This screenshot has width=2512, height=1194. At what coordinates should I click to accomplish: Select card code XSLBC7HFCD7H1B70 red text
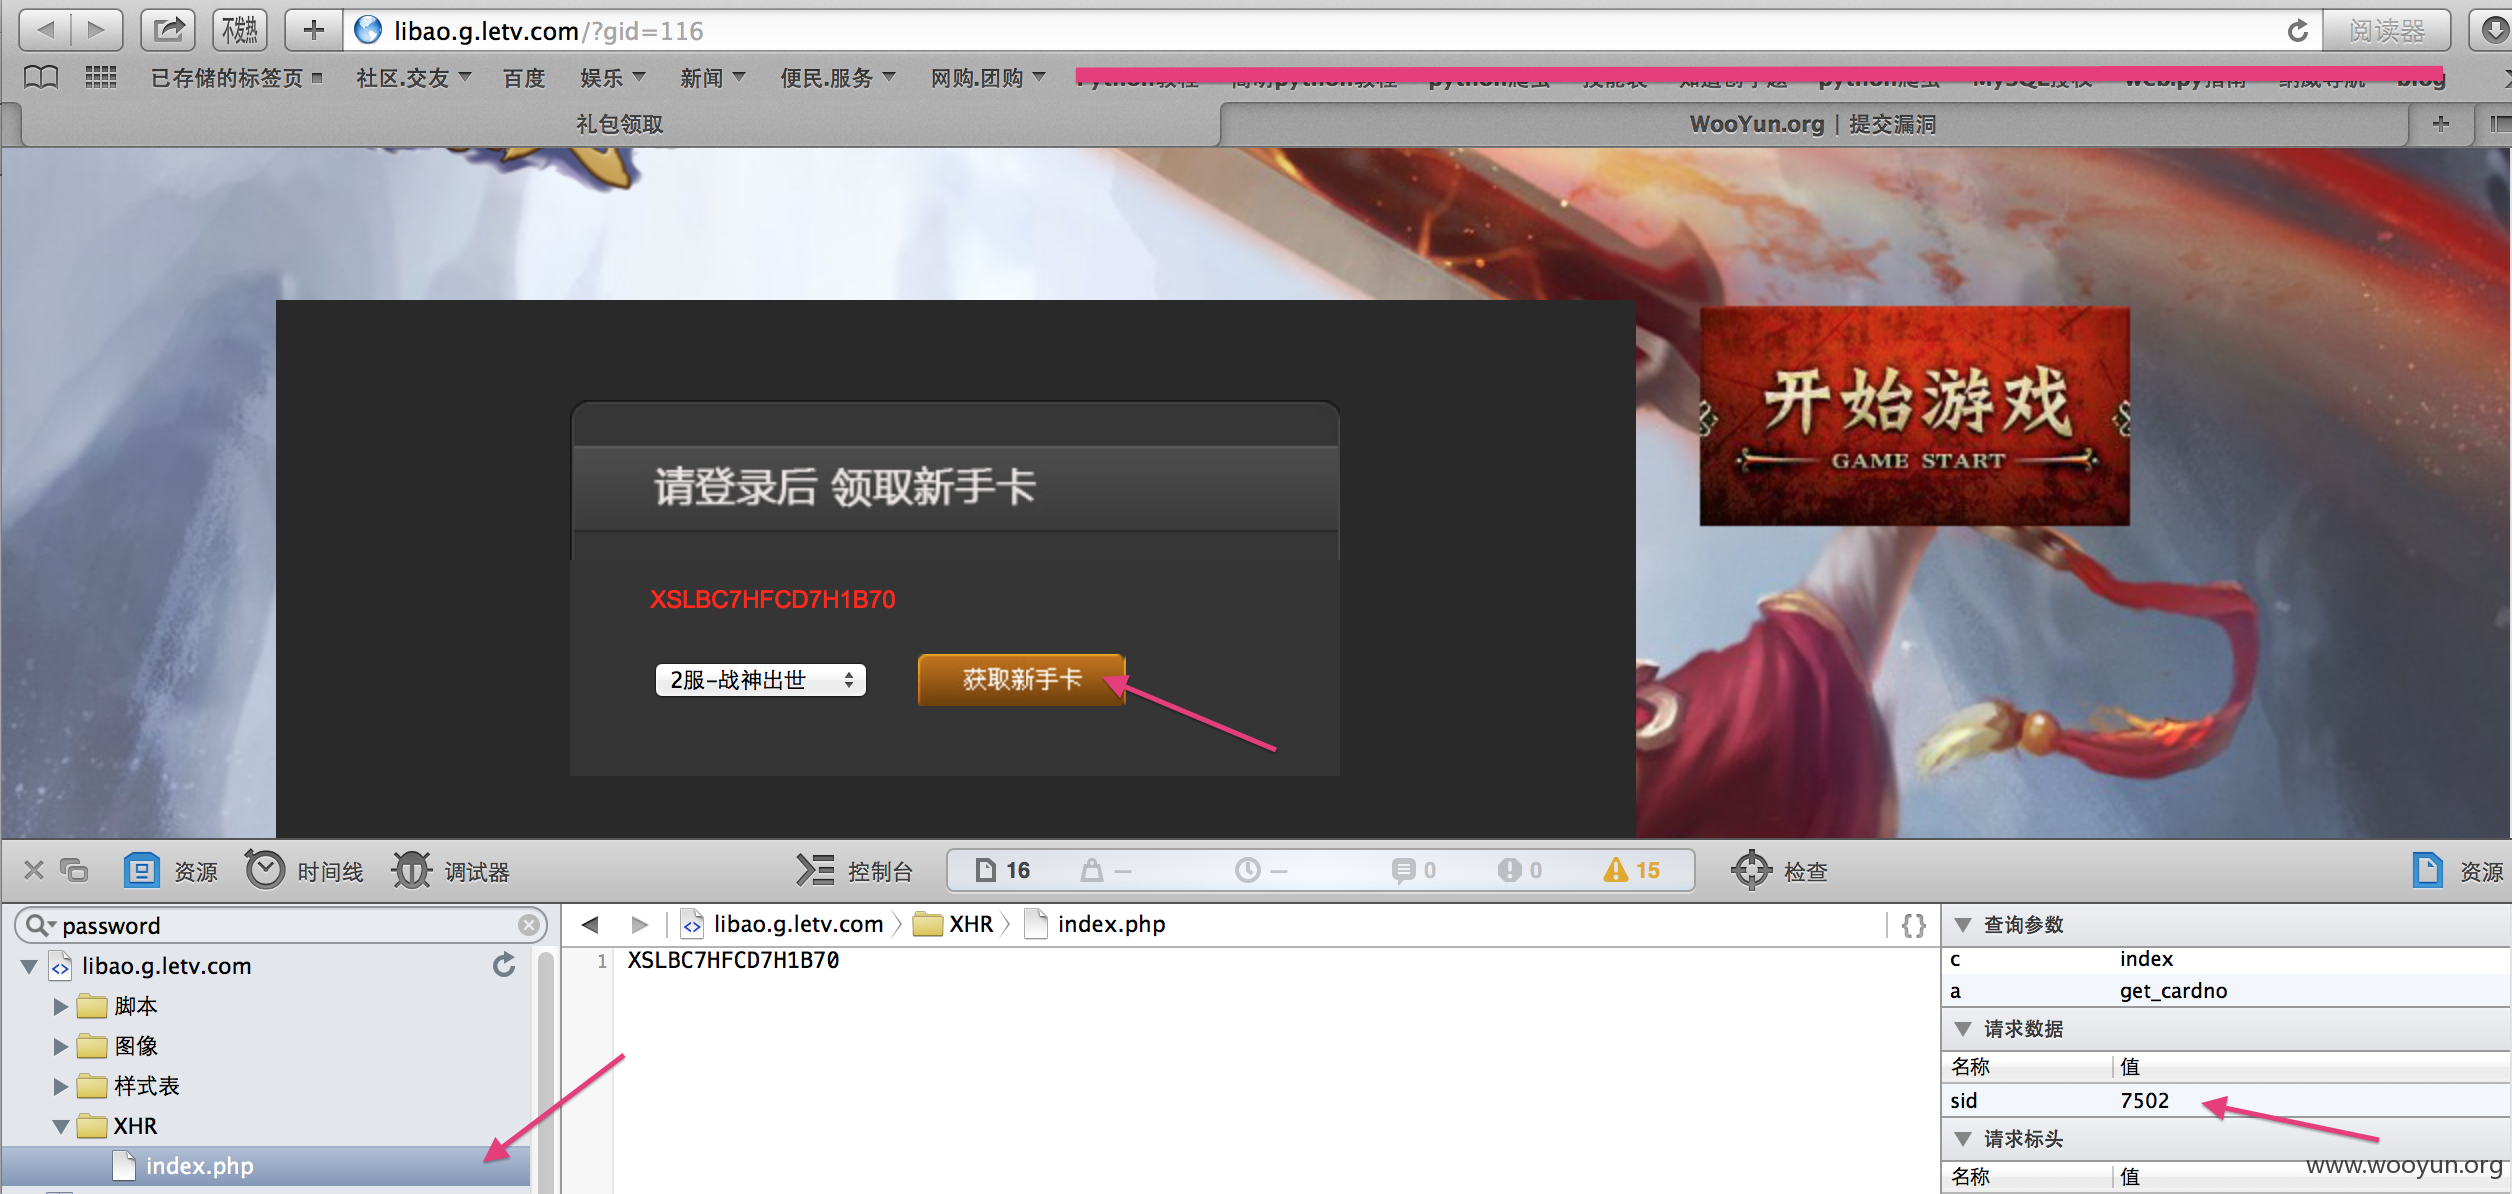(772, 599)
